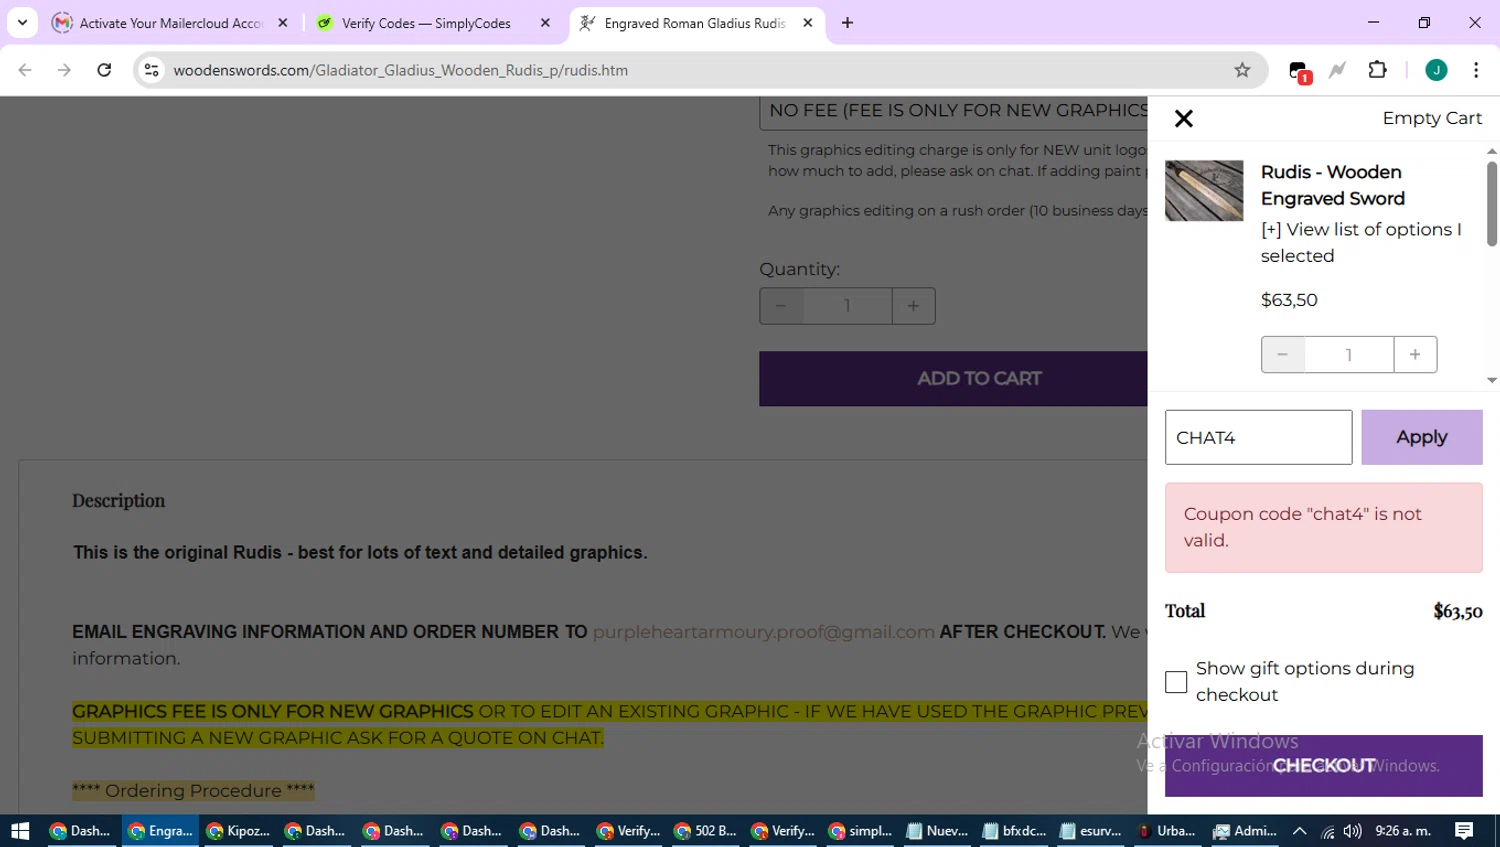Reload the current page
Image resolution: width=1500 pixels, height=847 pixels.
point(104,70)
